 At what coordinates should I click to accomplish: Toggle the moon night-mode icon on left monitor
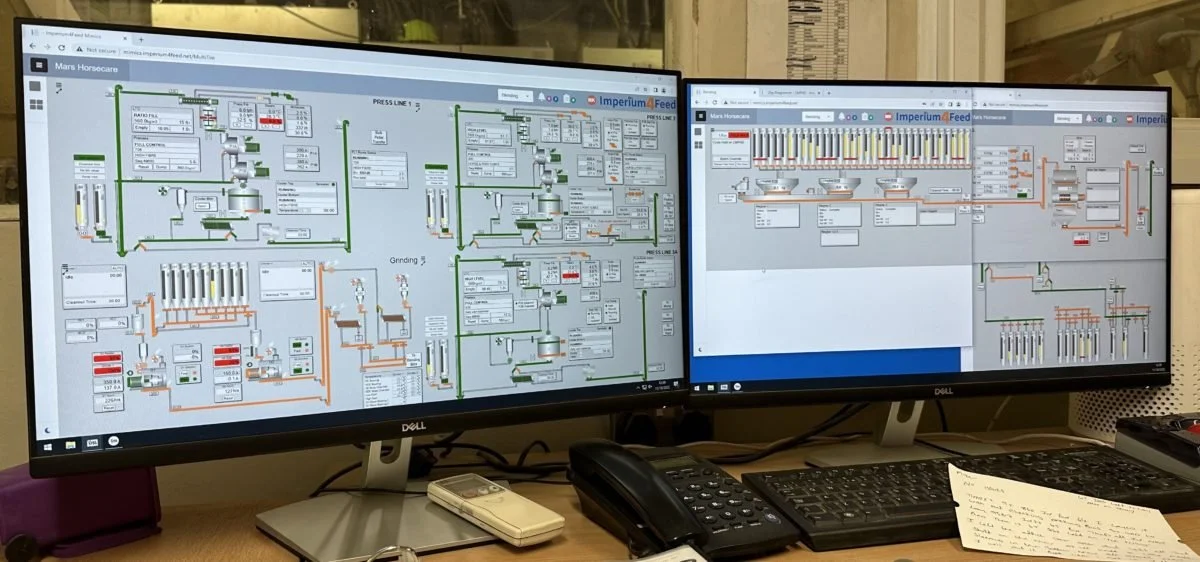click(x=47, y=431)
